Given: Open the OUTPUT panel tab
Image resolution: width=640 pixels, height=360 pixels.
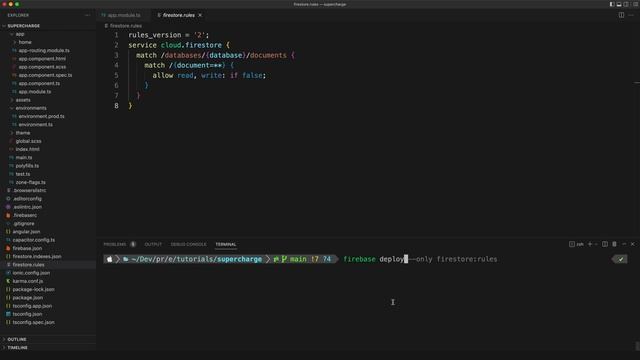Looking at the screenshot, I should (x=153, y=244).
